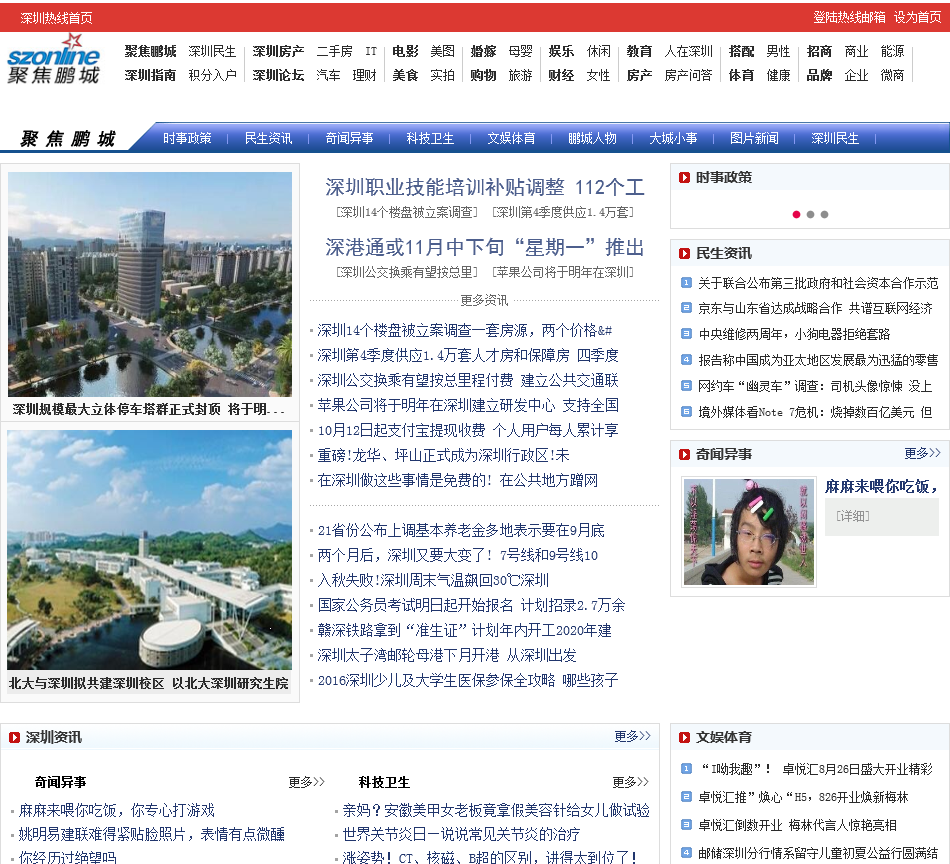The width and height of the screenshot is (950, 864).
Task: Expand 更多 in 深圳资讯 section header
Action: 633,736
